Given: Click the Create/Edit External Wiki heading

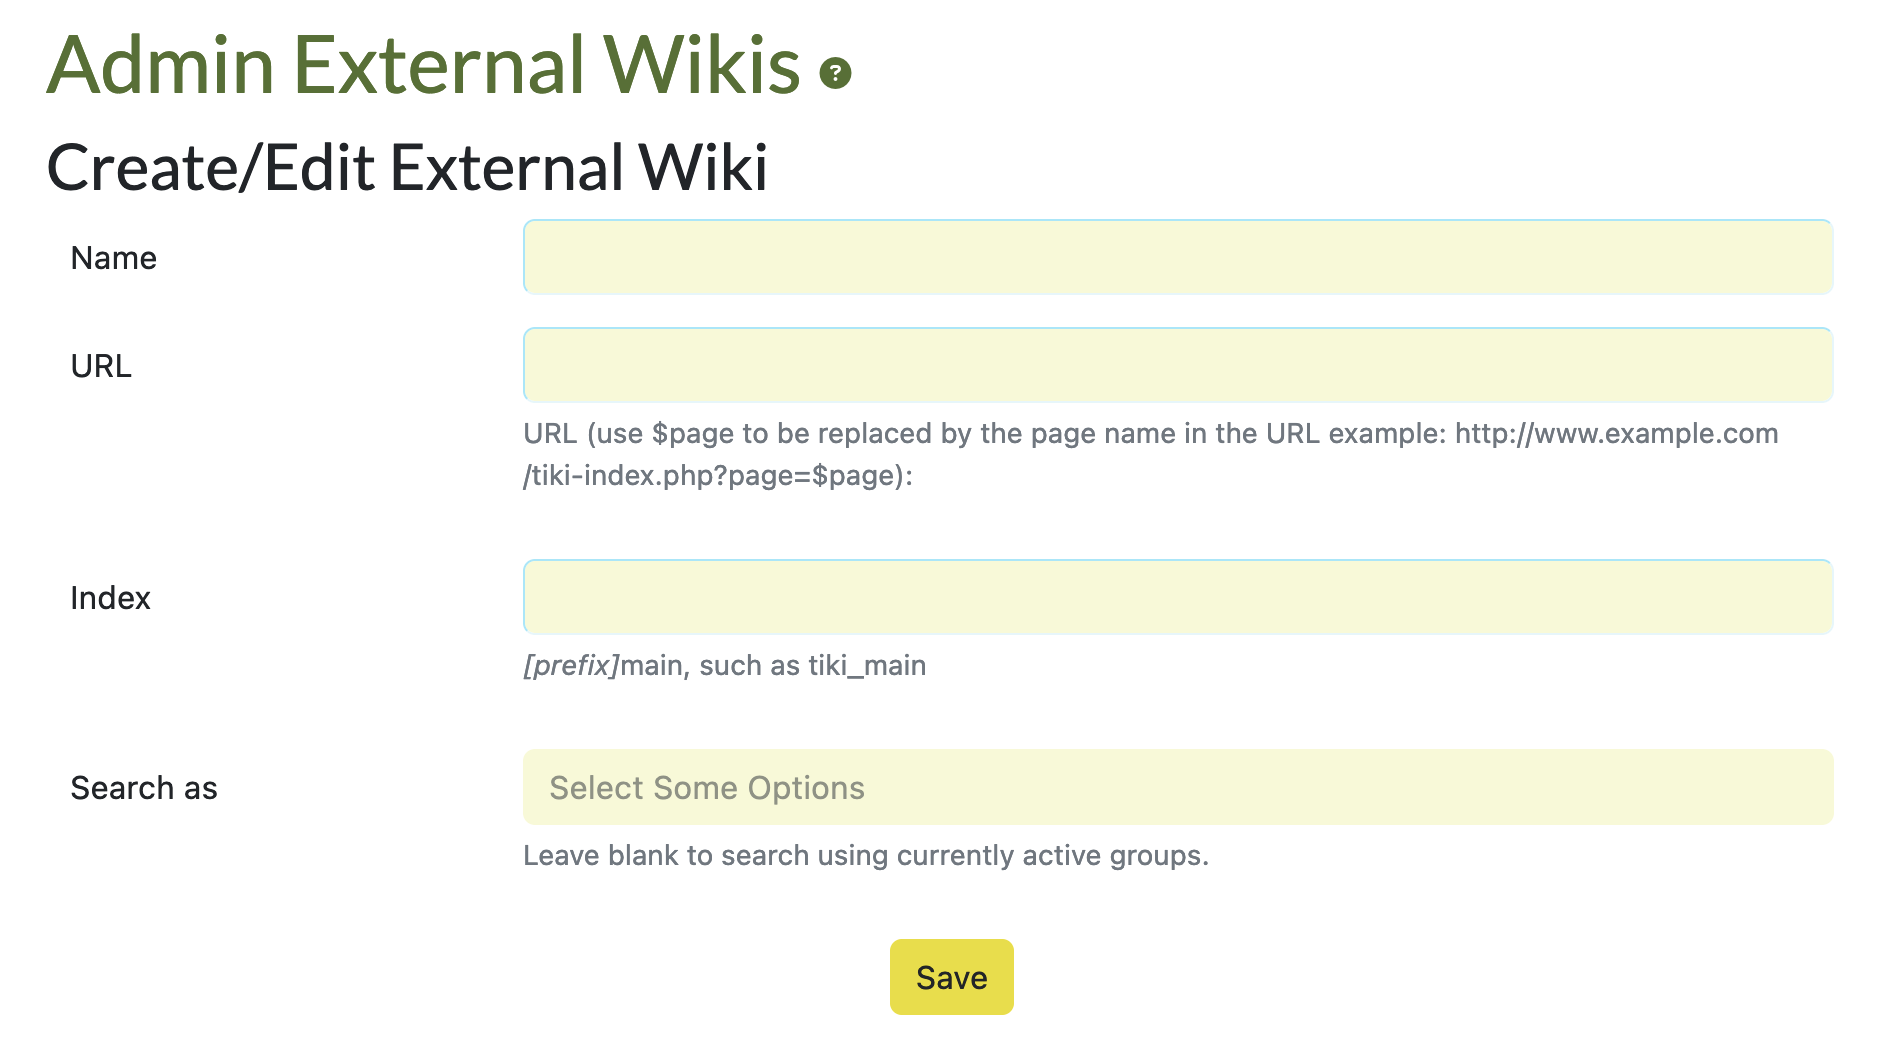Looking at the screenshot, I should pos(407,166).
